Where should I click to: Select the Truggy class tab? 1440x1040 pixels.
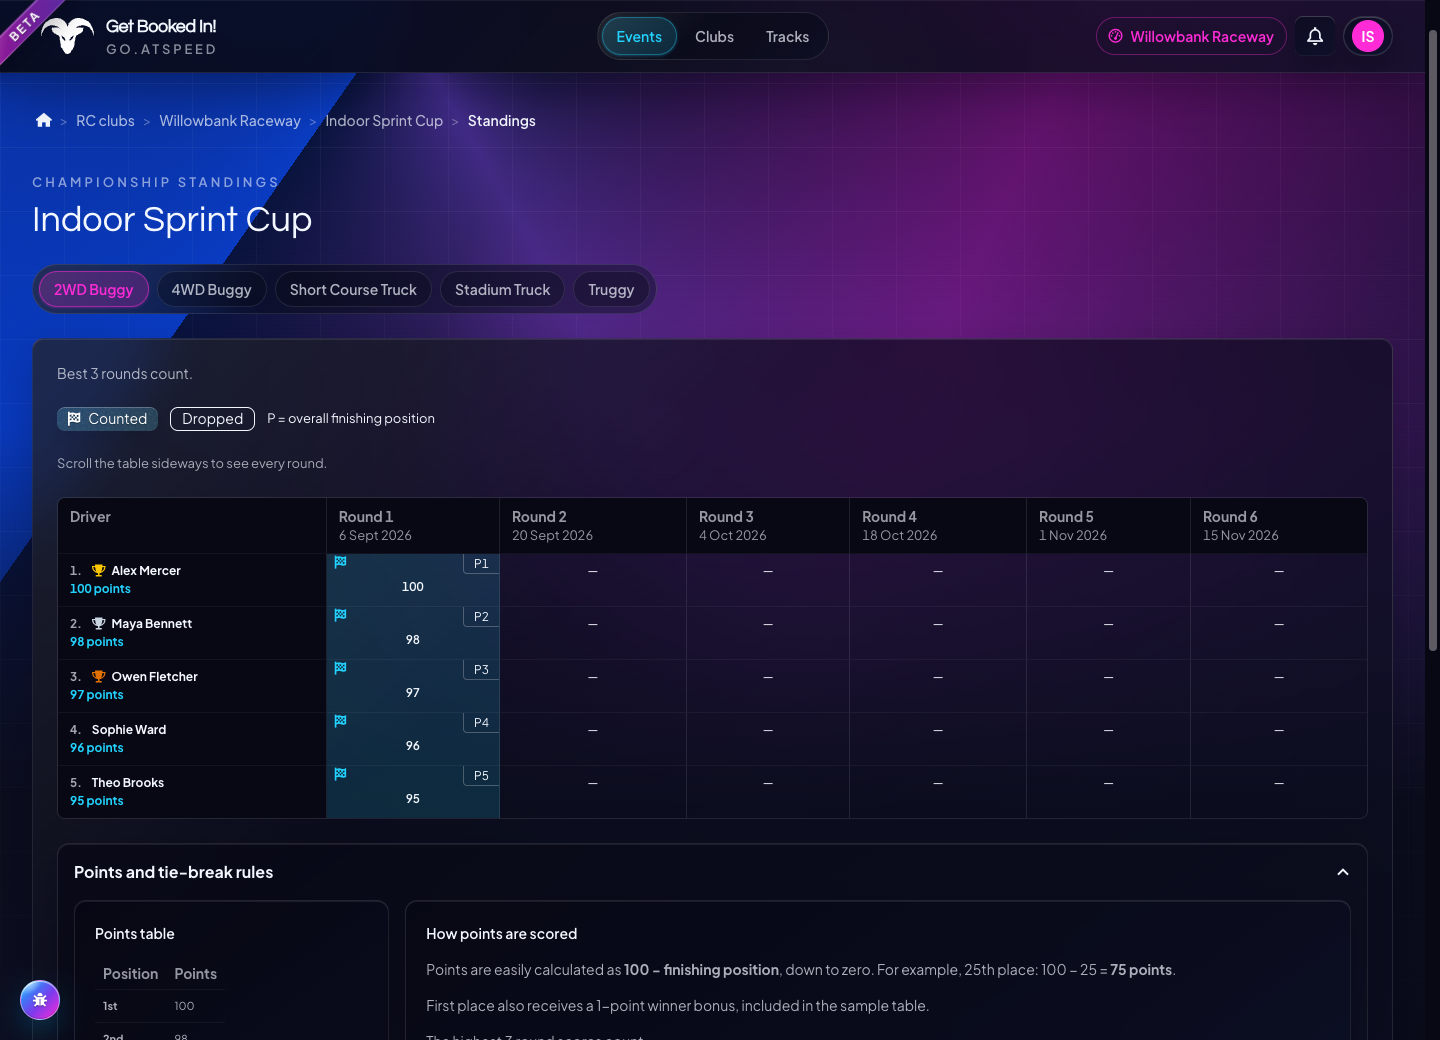pos(611,290)
